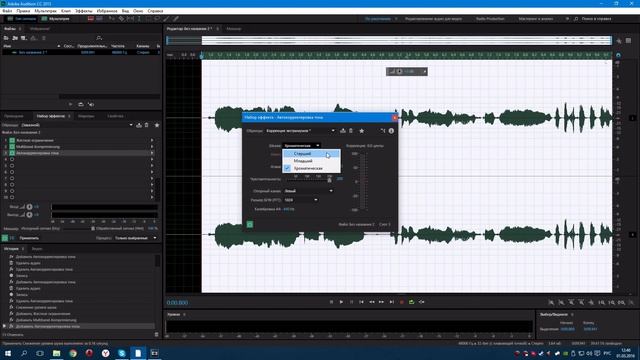
Task: Adjust the Output gain knob in rack
Action: 29,215
